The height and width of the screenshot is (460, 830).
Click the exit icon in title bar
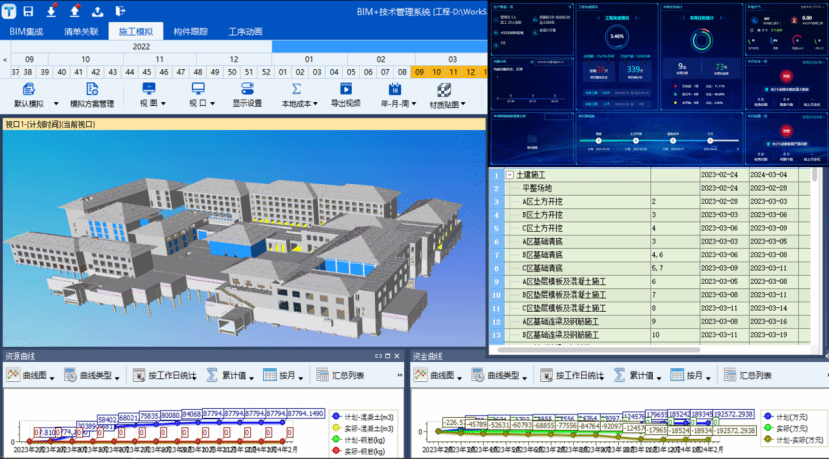(x=122, y=11)
